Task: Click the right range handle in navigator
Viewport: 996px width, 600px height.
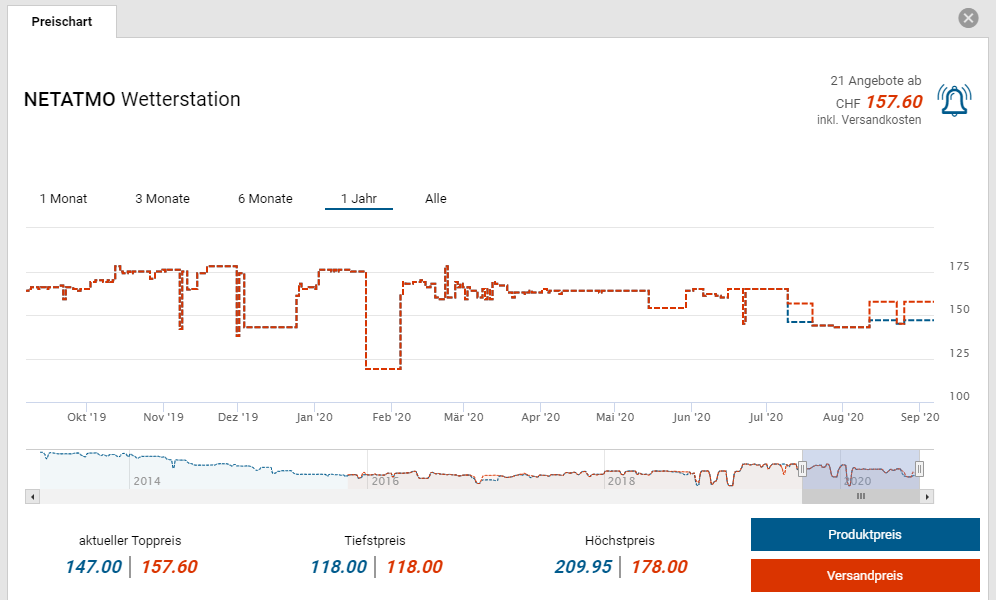Action: click(919, 468)
